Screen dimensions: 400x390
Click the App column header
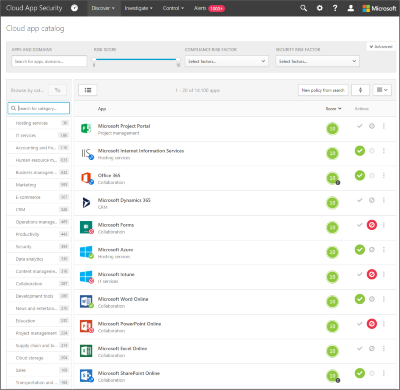click(102, 109)
